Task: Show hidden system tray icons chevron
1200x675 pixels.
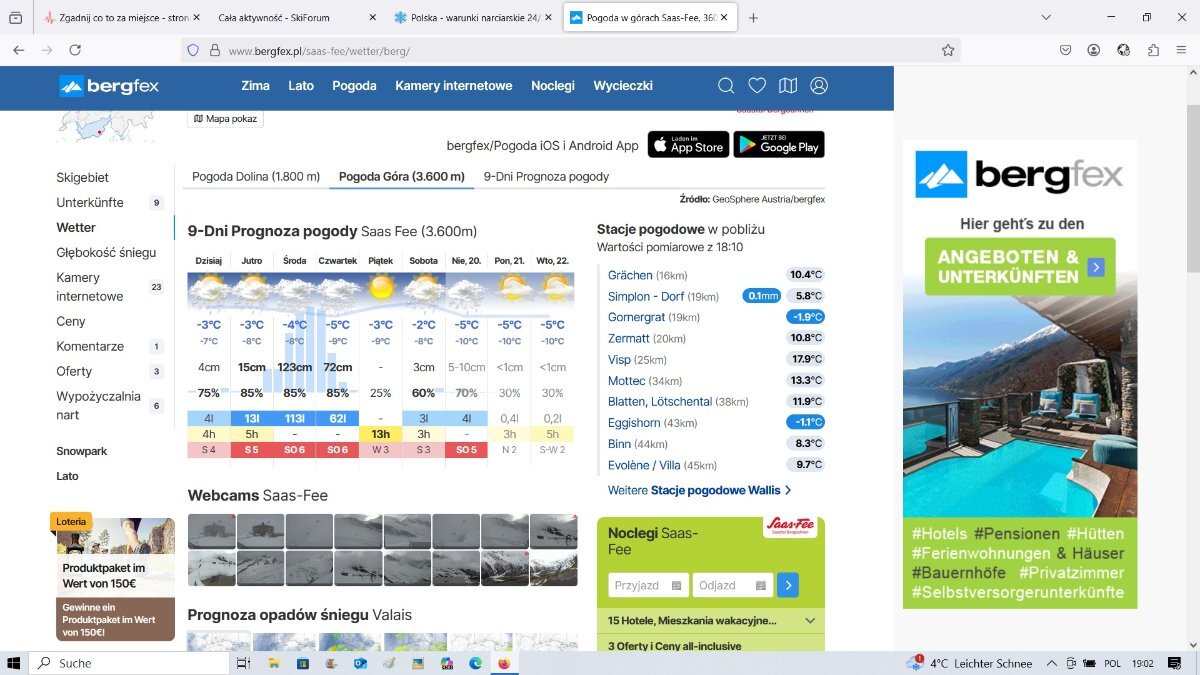Action: coord(1052,663)
